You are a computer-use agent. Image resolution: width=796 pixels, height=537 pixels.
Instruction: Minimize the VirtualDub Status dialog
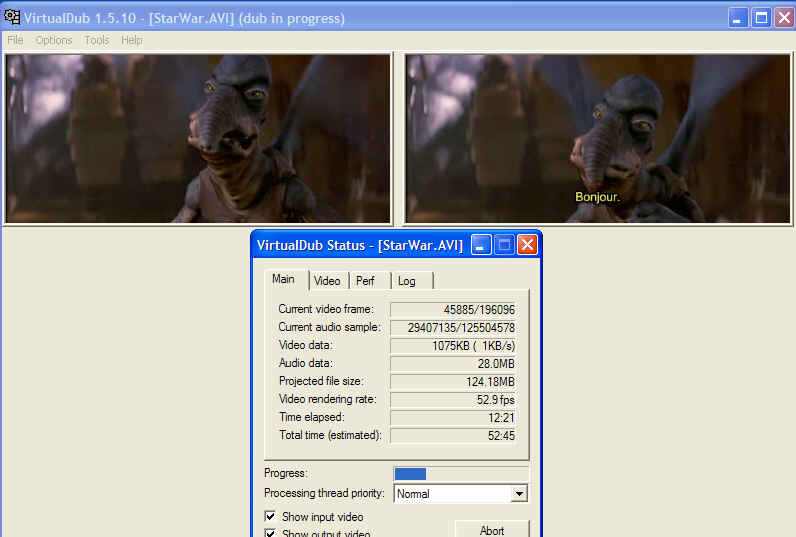coord(480,245)
